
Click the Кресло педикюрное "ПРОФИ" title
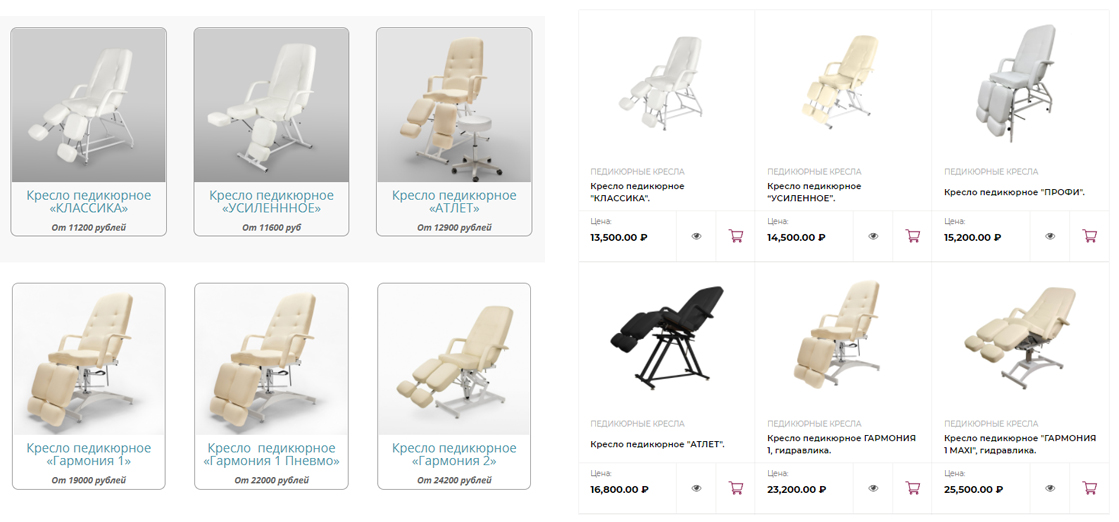[x=1016, y=192]
